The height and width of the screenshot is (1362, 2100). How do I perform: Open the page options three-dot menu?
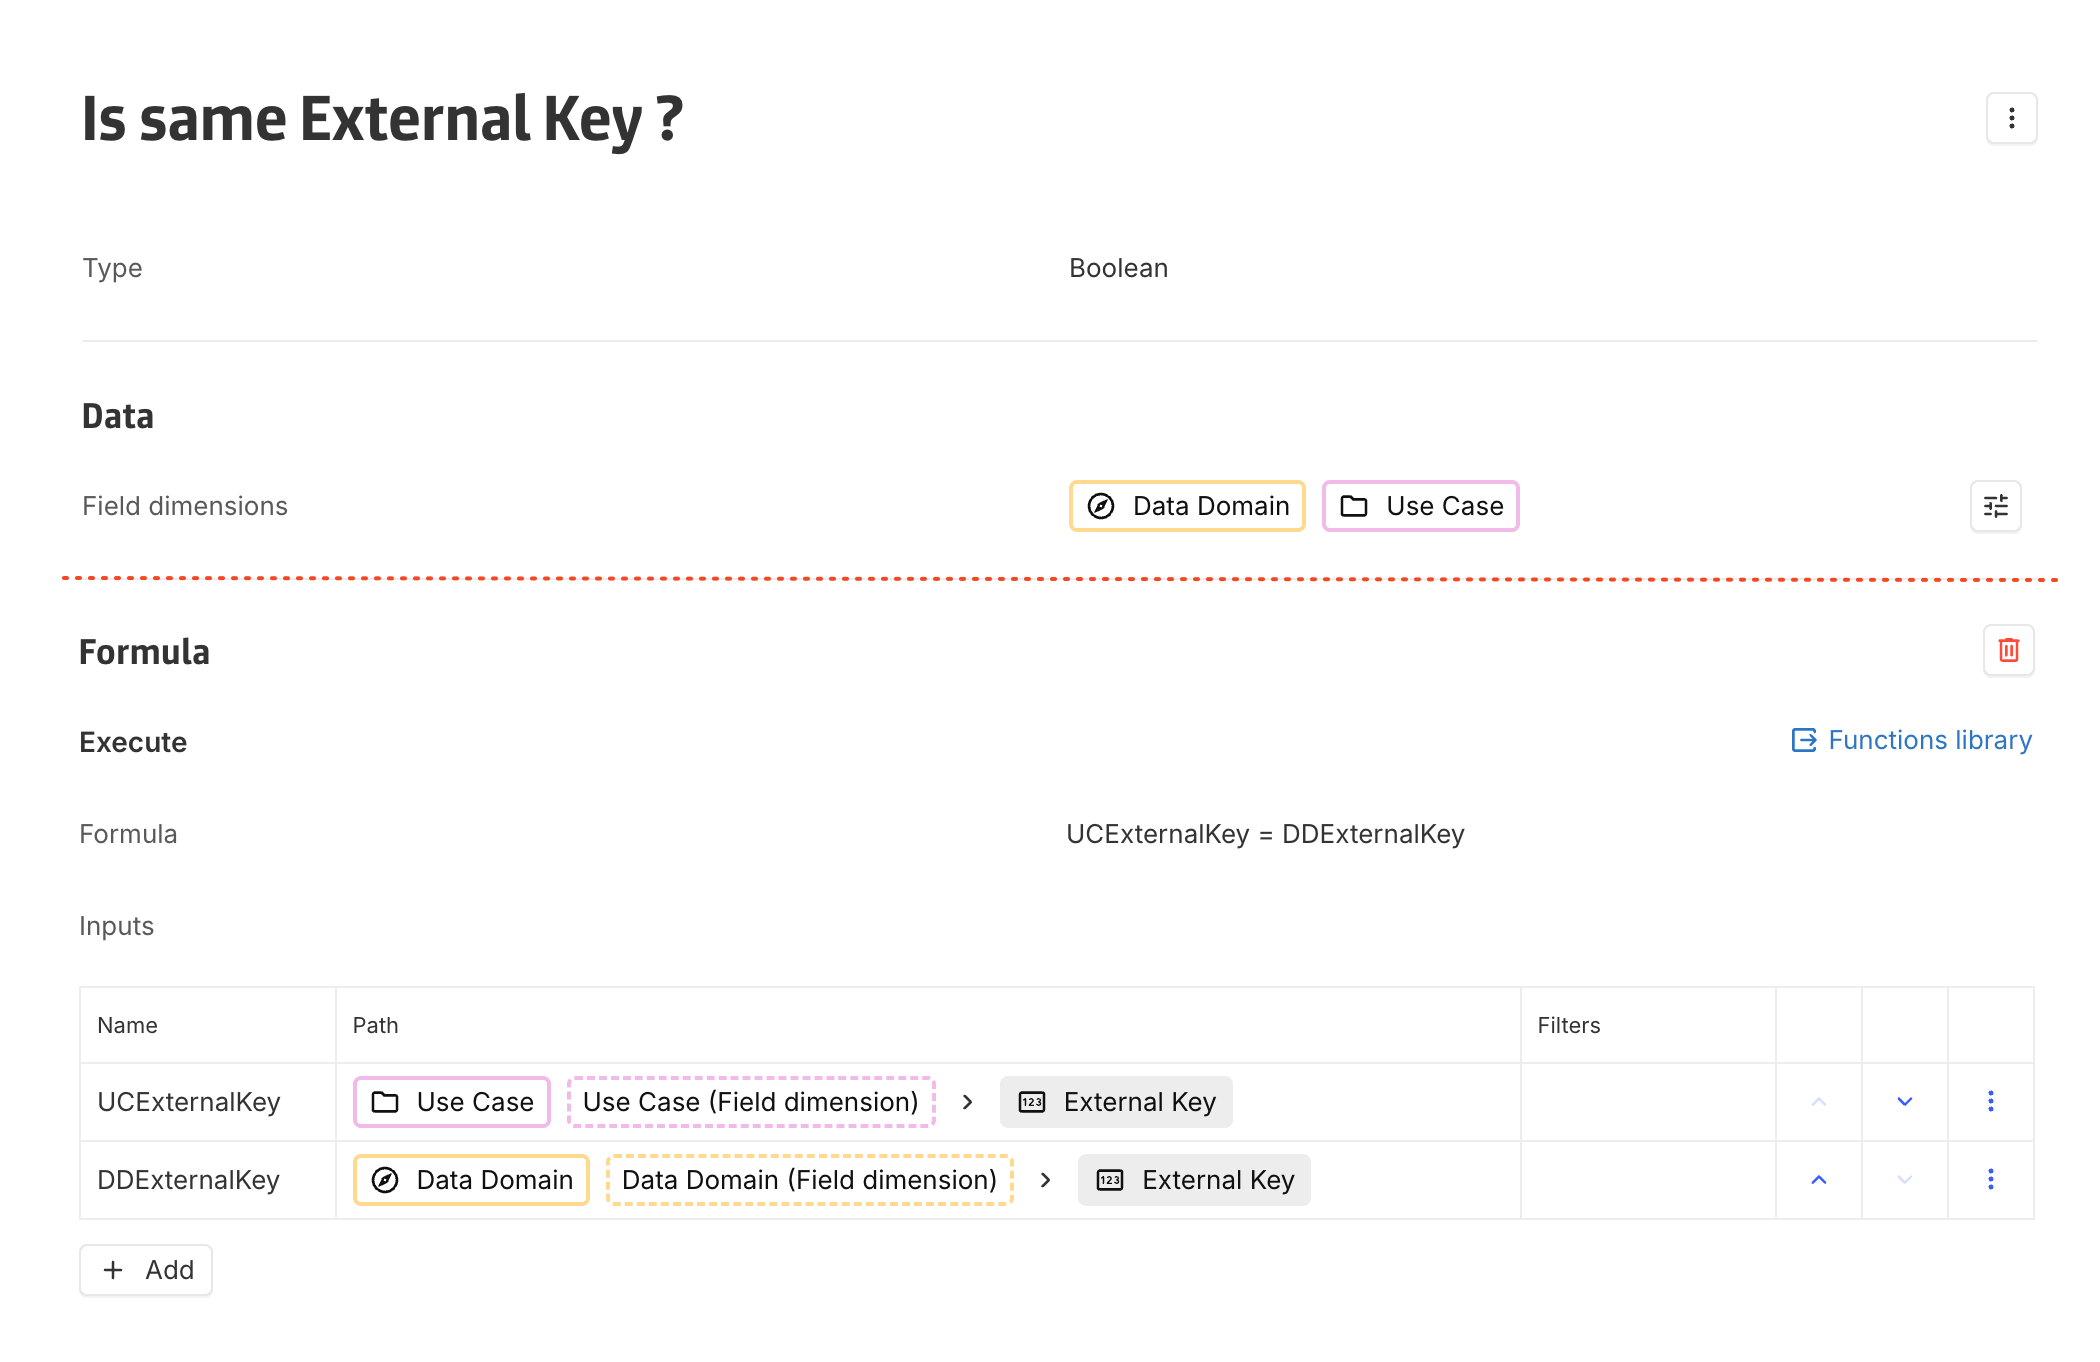click(2011, 119)
